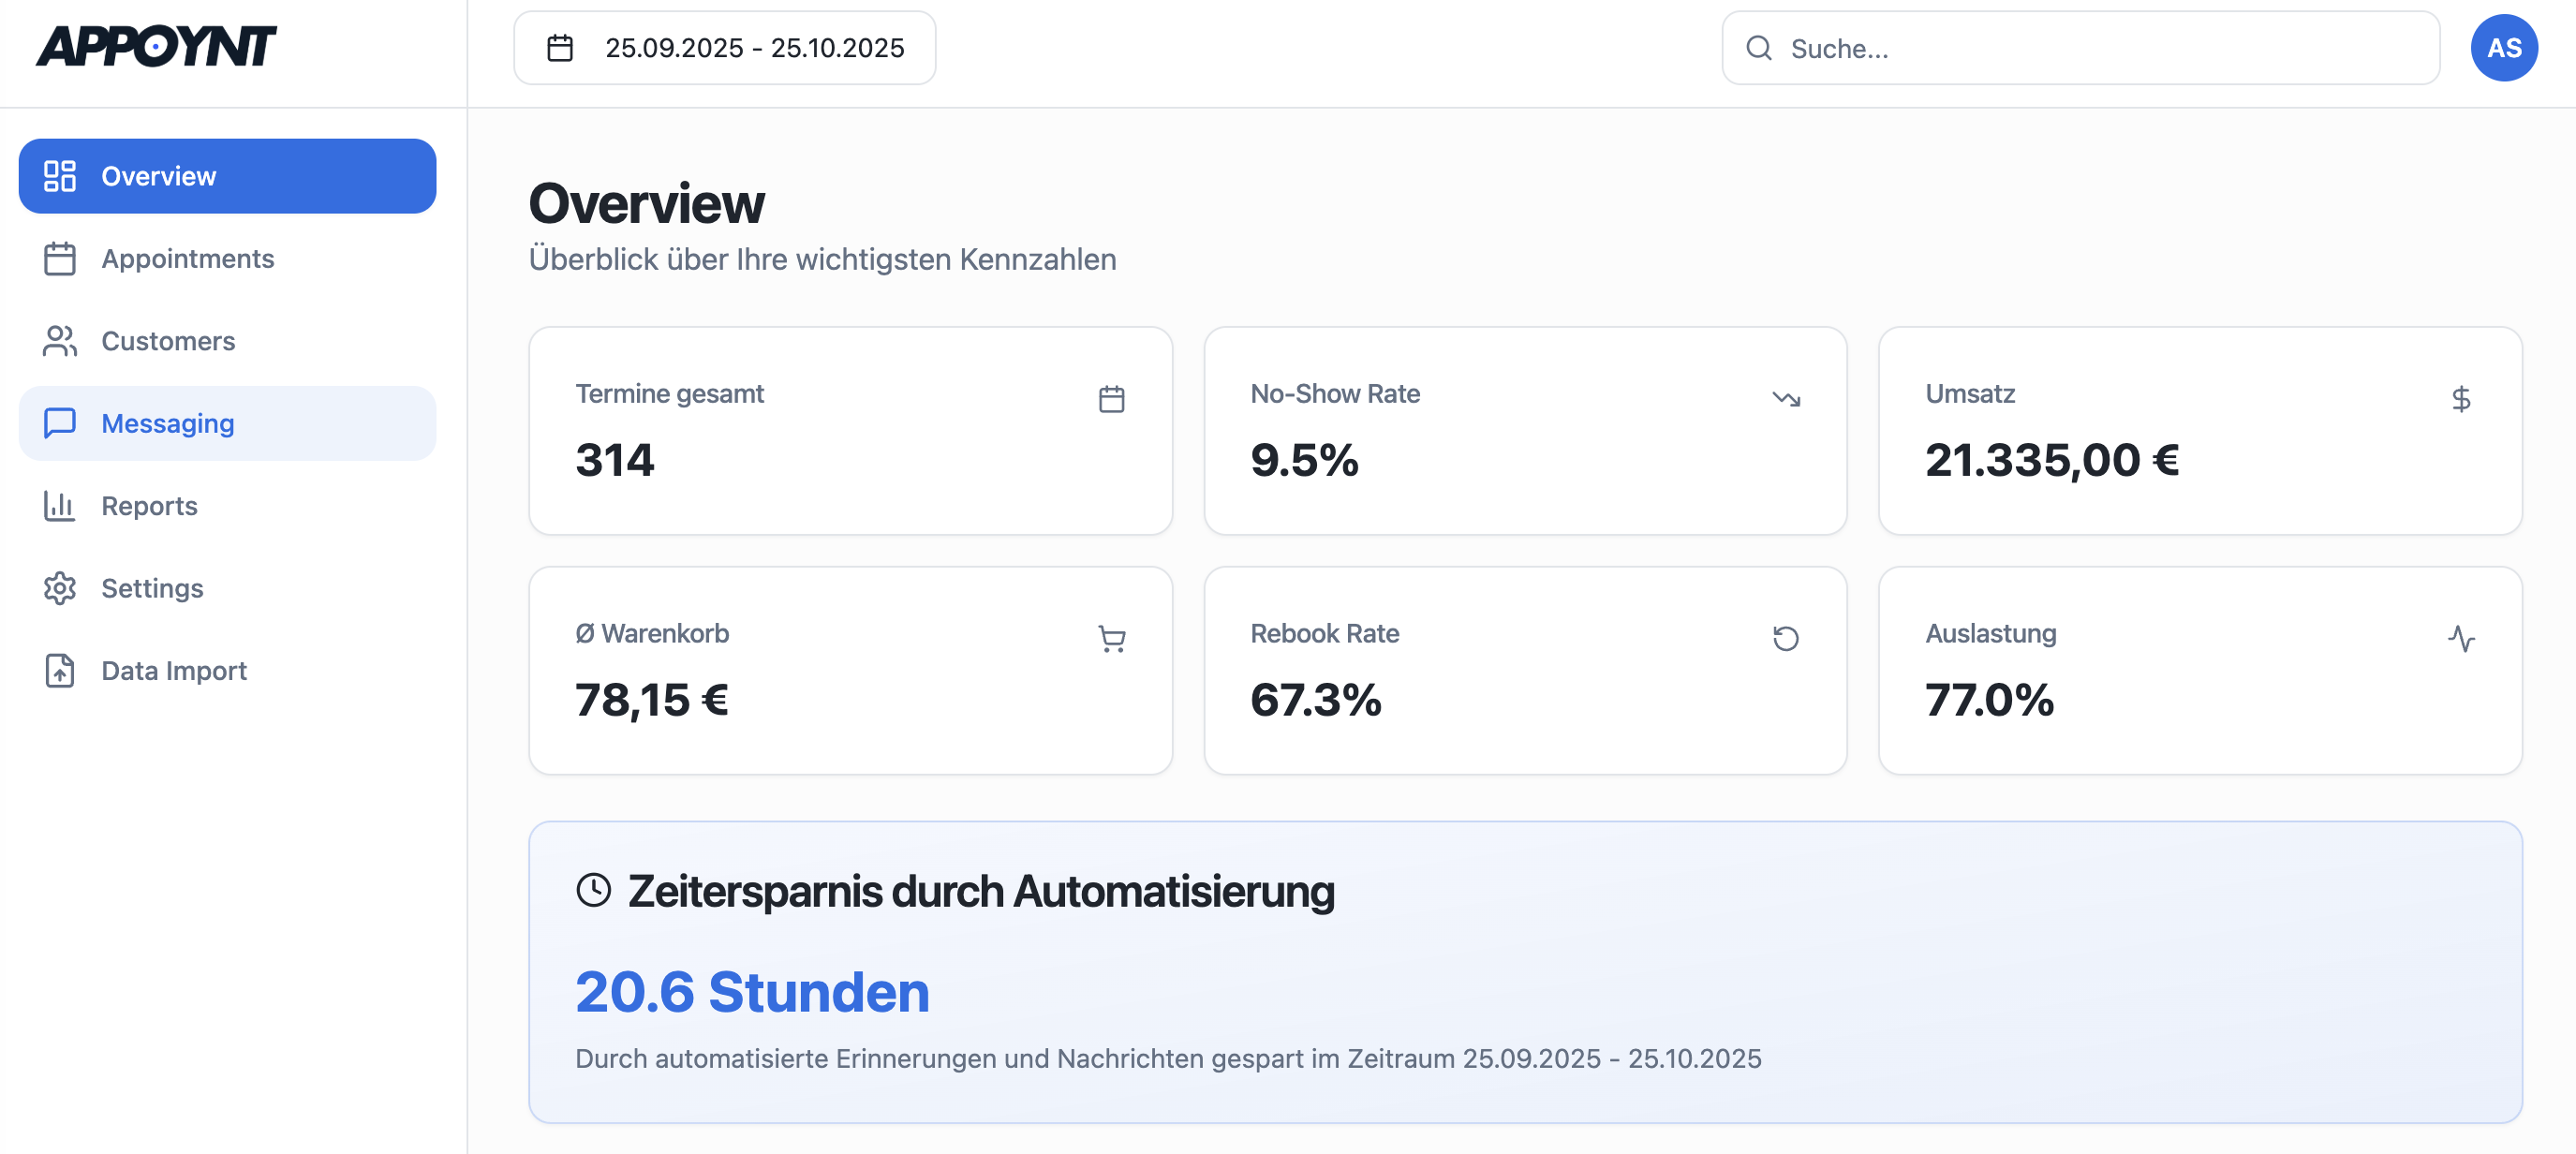This screenshot has height=1154, width=2576.
Task: Open the Customers section
Action: (168, 341)
